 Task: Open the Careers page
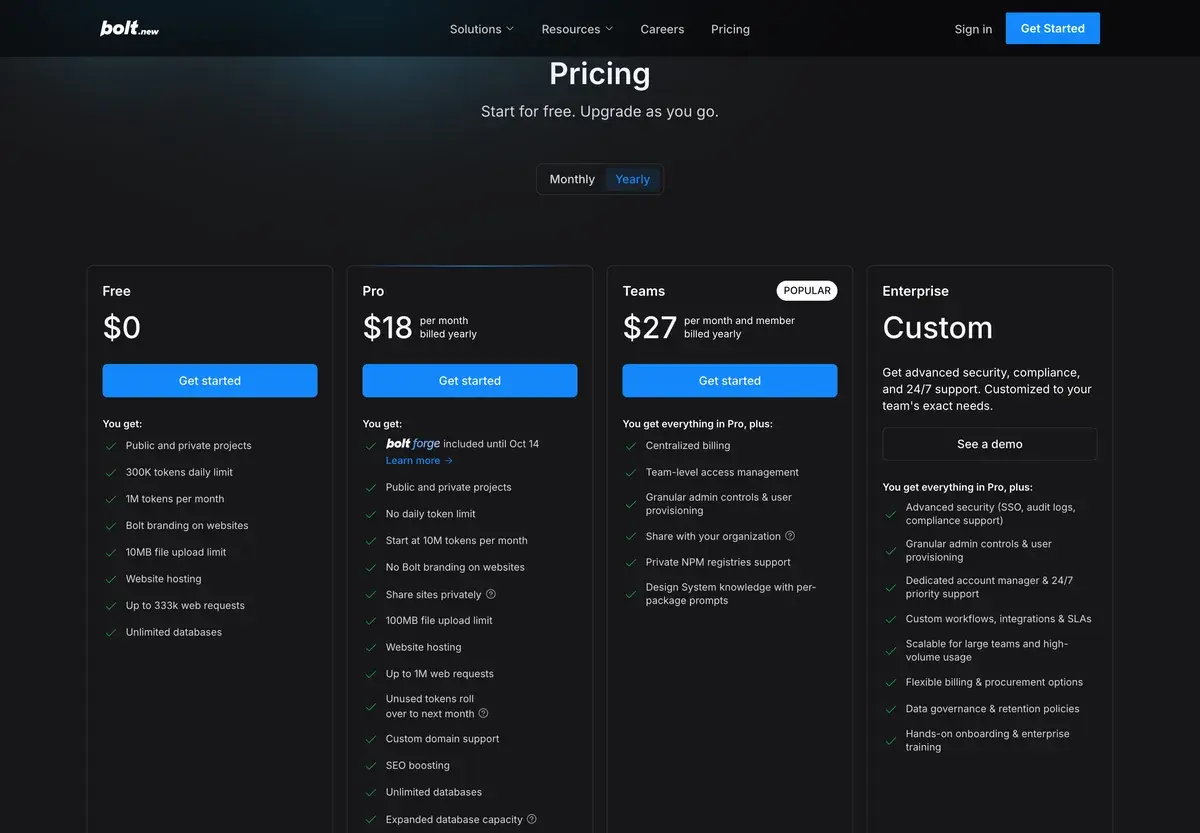662,29
